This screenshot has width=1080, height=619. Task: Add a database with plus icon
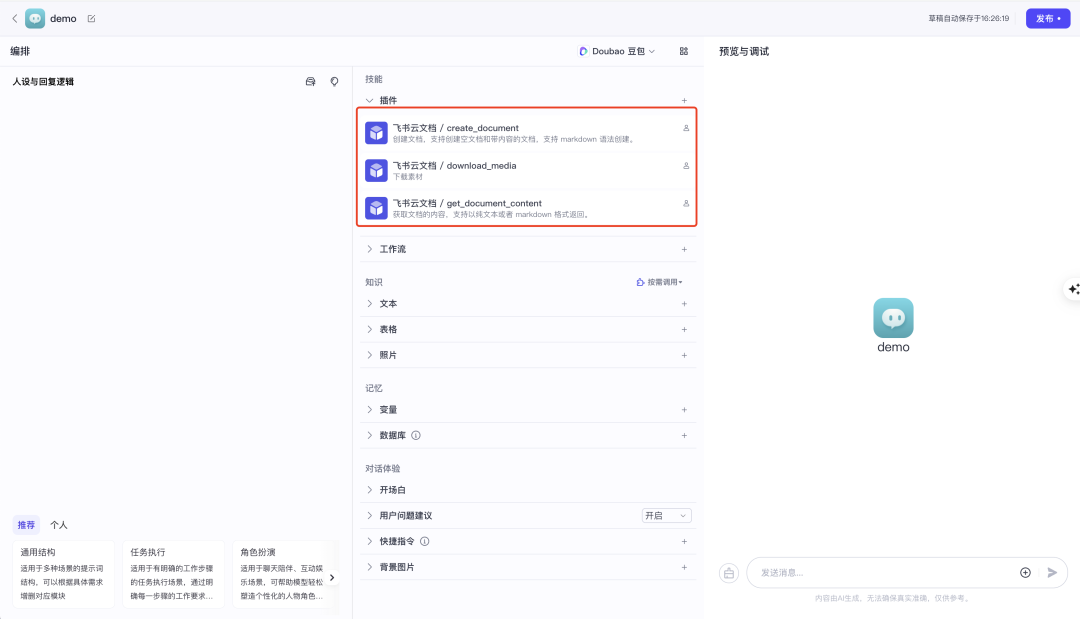(x=684, y=435)
